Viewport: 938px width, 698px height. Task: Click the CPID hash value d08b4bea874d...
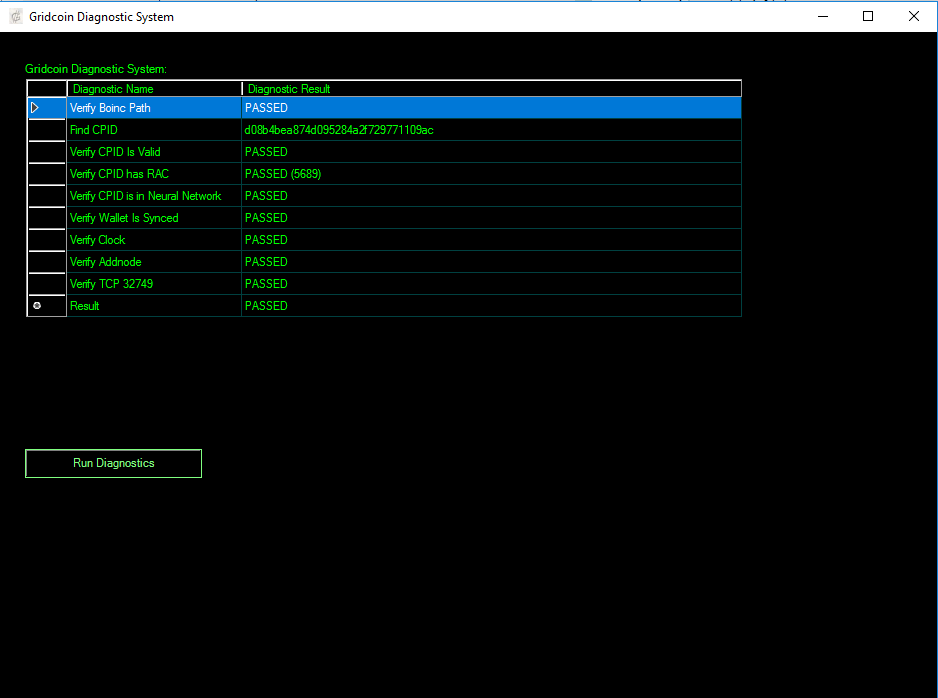tap(491, 130)
